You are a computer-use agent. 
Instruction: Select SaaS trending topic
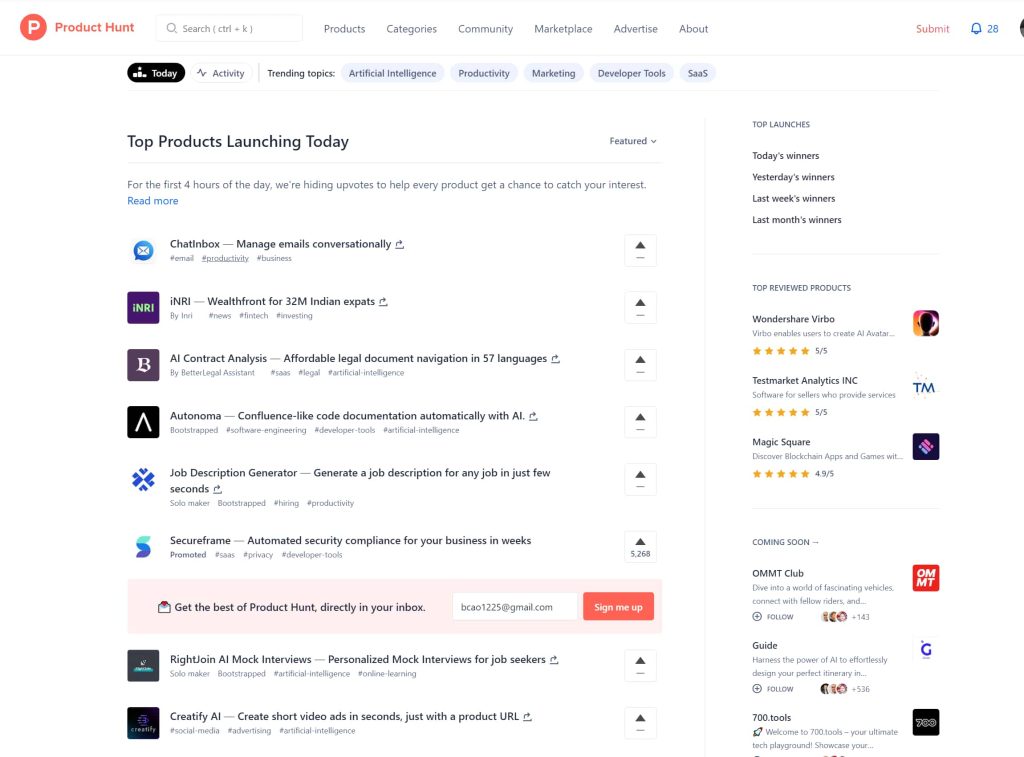tap(697, 73)
